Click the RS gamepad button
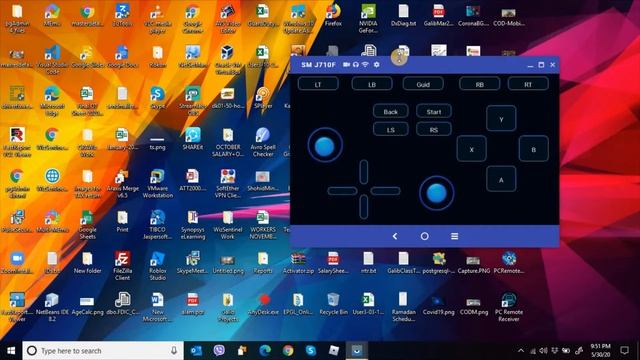The width and height of the screenshot is (640, 360). click(x=433, y=129)
